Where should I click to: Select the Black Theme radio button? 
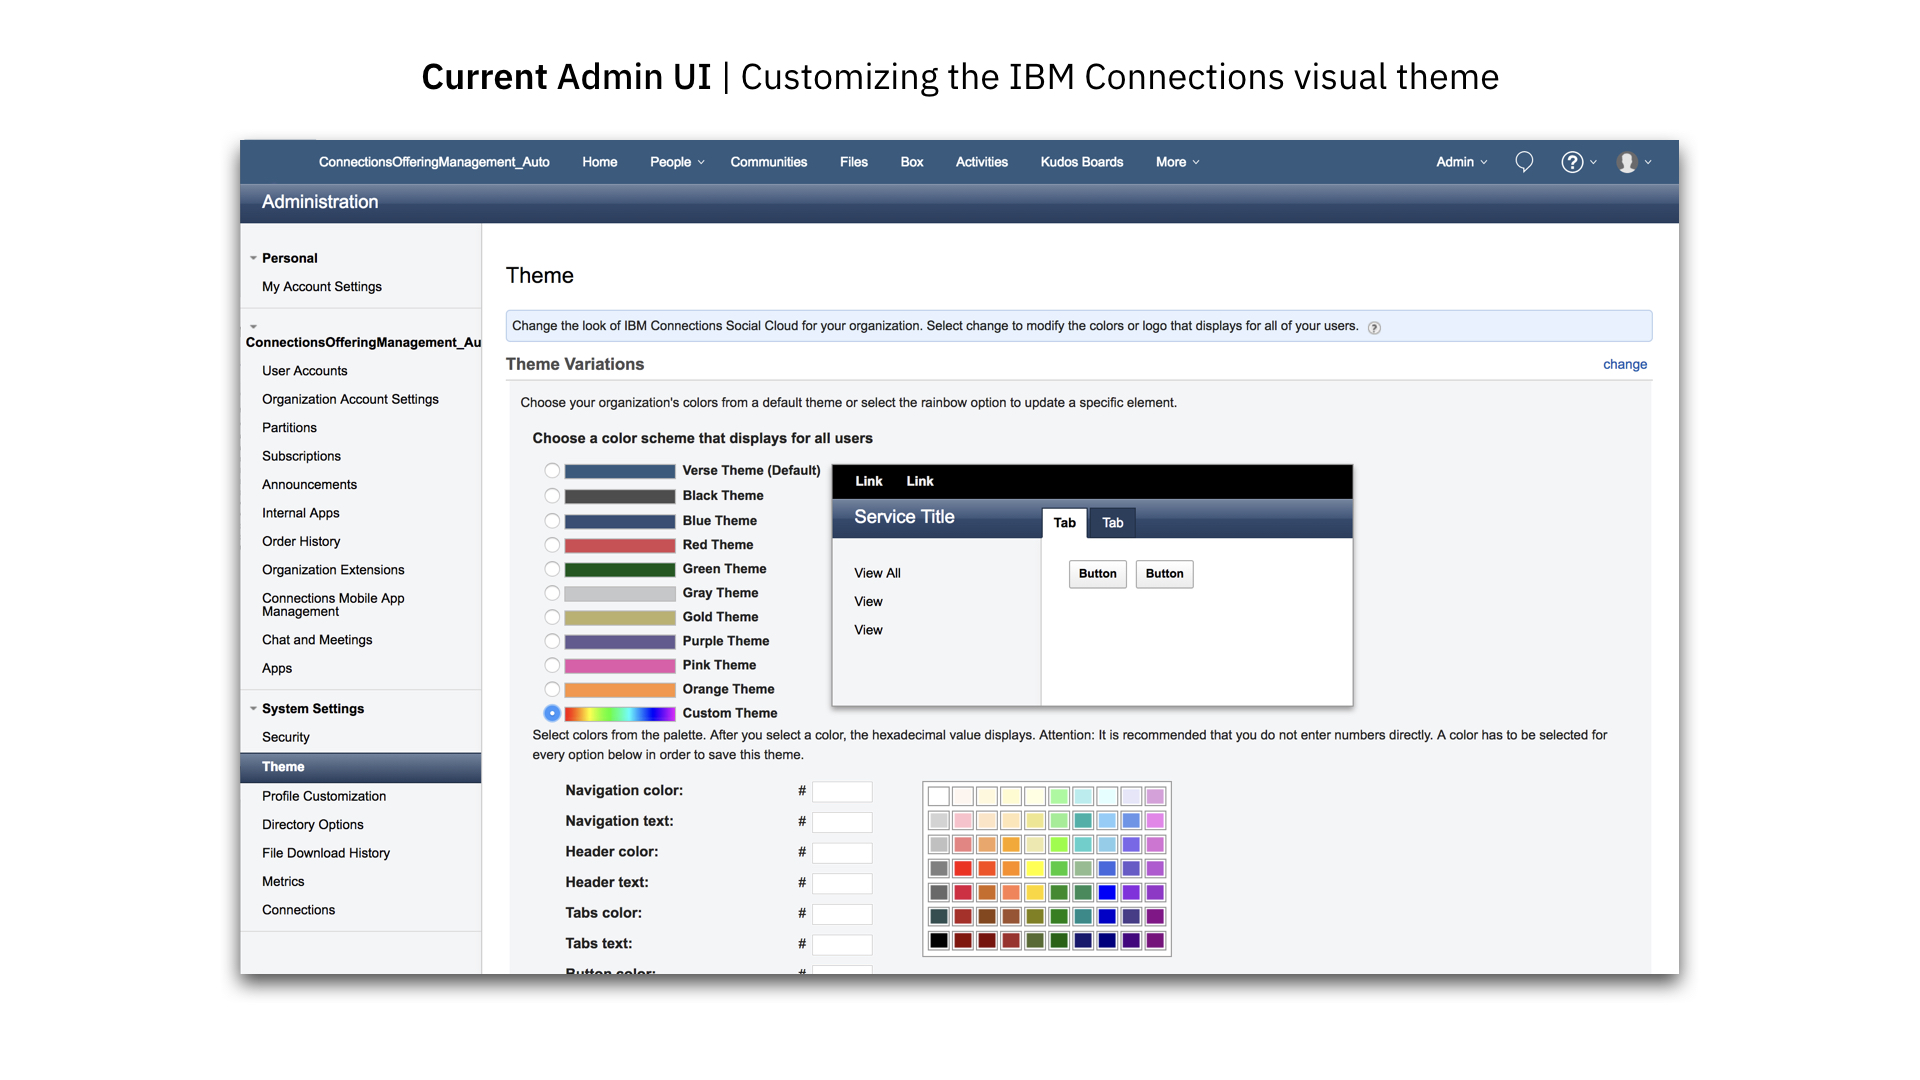click(552, 496)
